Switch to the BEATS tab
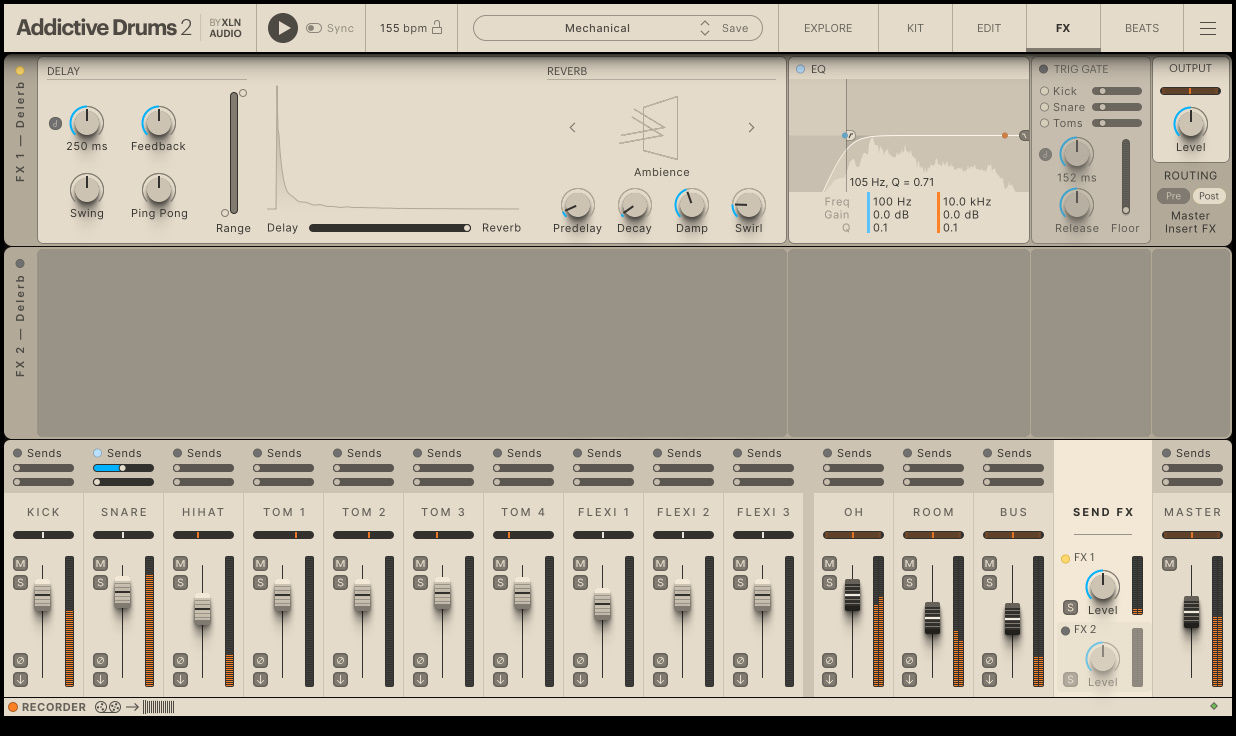Image resolution: width=1236 pixels, height=736 pixels. click(1142, 28)
